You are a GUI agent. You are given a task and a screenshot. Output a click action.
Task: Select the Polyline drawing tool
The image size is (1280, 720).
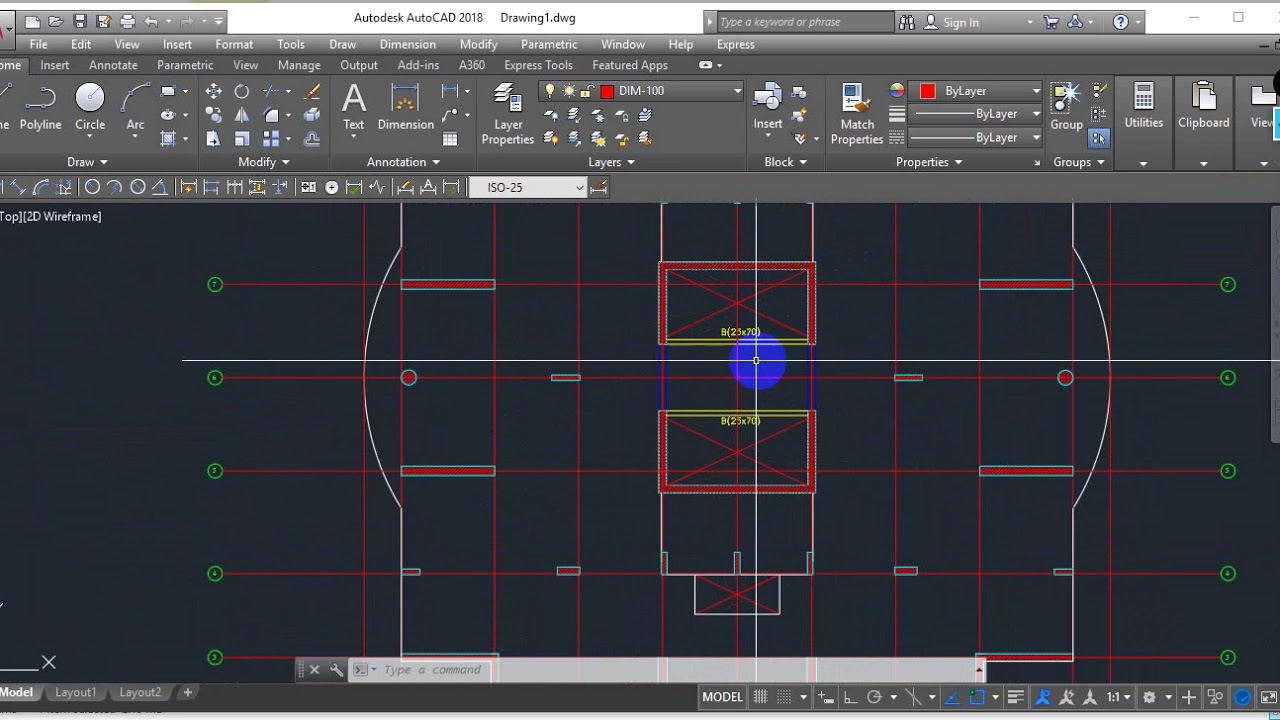41,108
